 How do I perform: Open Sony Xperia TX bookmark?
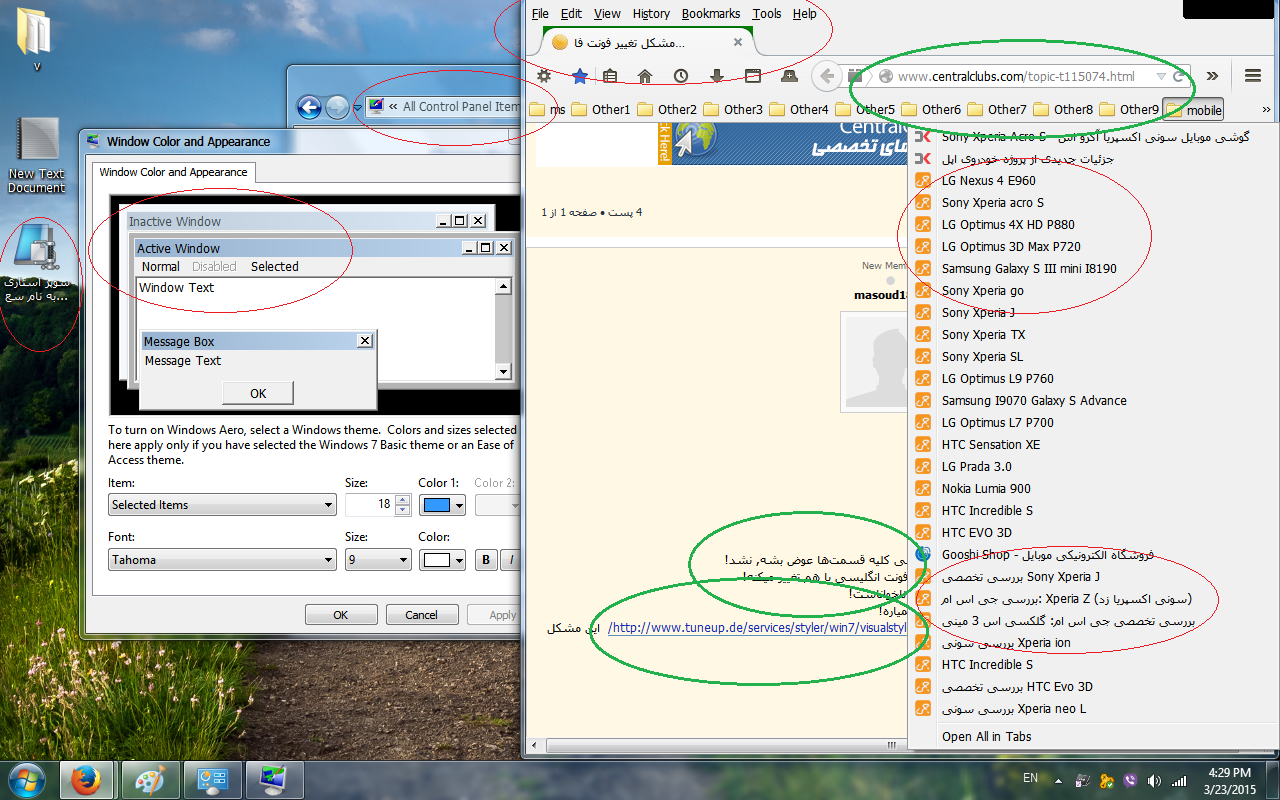point(1093,335)
